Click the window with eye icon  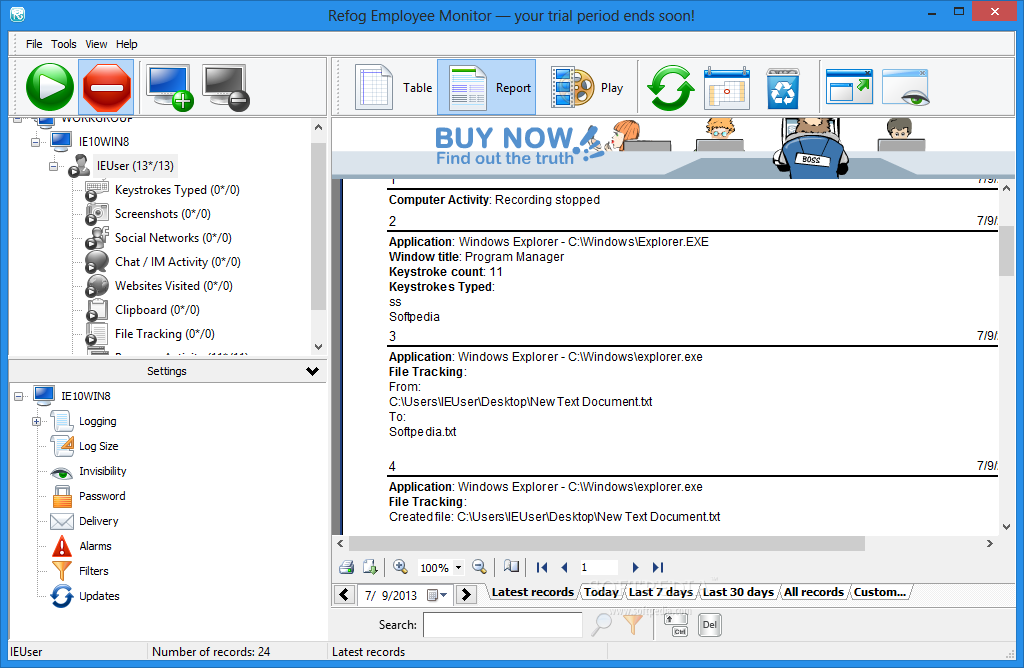[906, 87]
